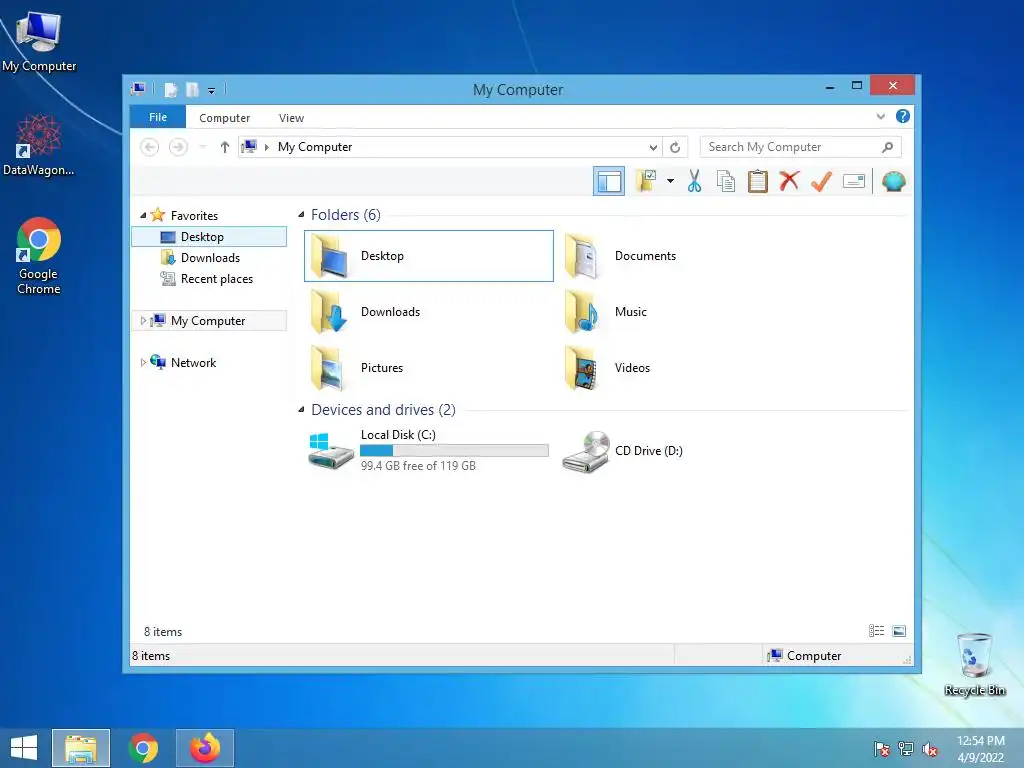The width and height of the screenshot is (1024, 768).
Task: Open the File ribbon tab
Action: [x=158, y=117]
